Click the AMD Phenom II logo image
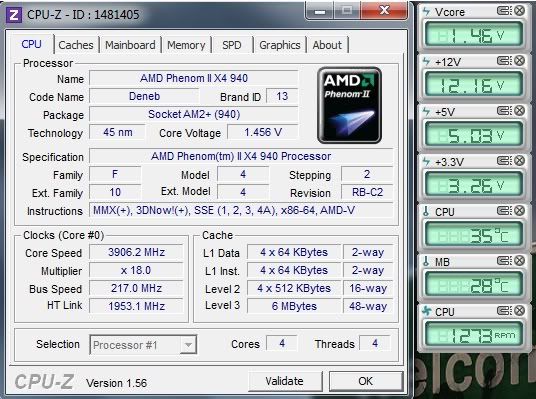The image size is (536, 399). (349, 105)
